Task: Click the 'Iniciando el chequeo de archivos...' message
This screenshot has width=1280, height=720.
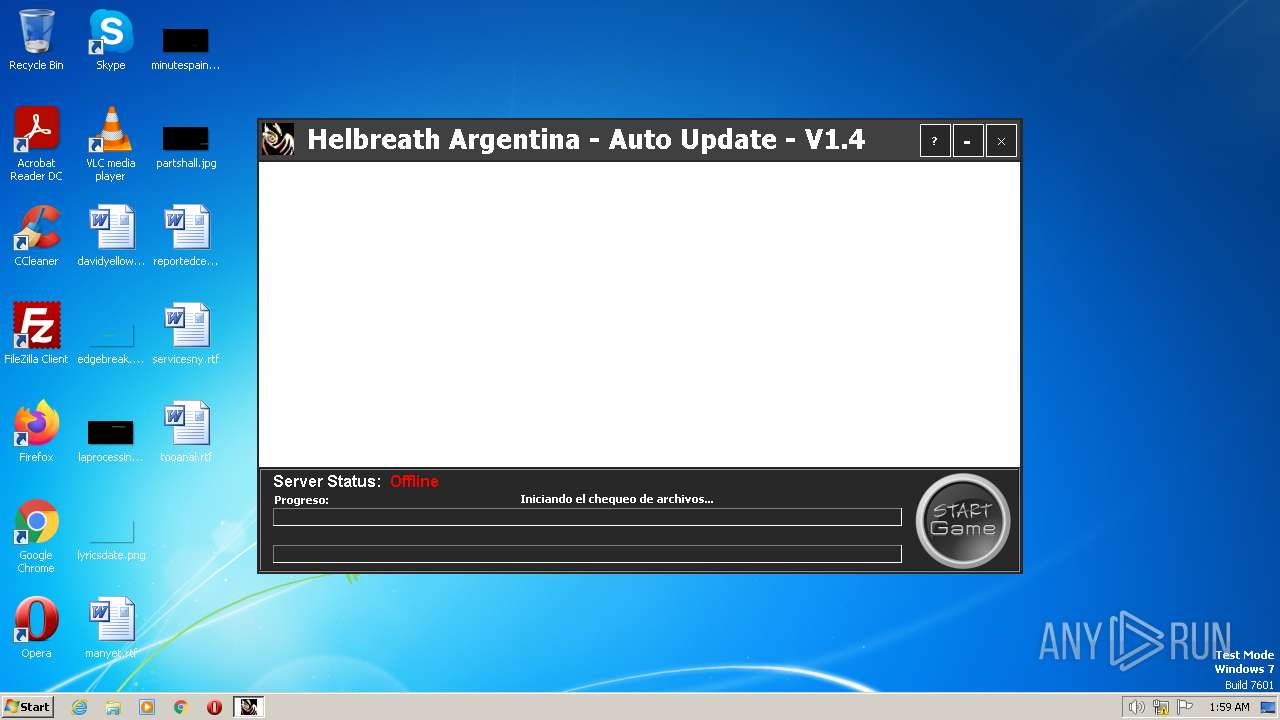Action: (x=617, y=499)
